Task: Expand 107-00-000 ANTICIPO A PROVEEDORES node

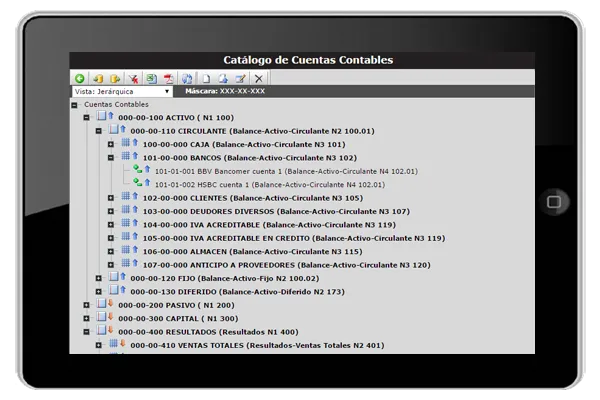Action: (x=111, y=265)
